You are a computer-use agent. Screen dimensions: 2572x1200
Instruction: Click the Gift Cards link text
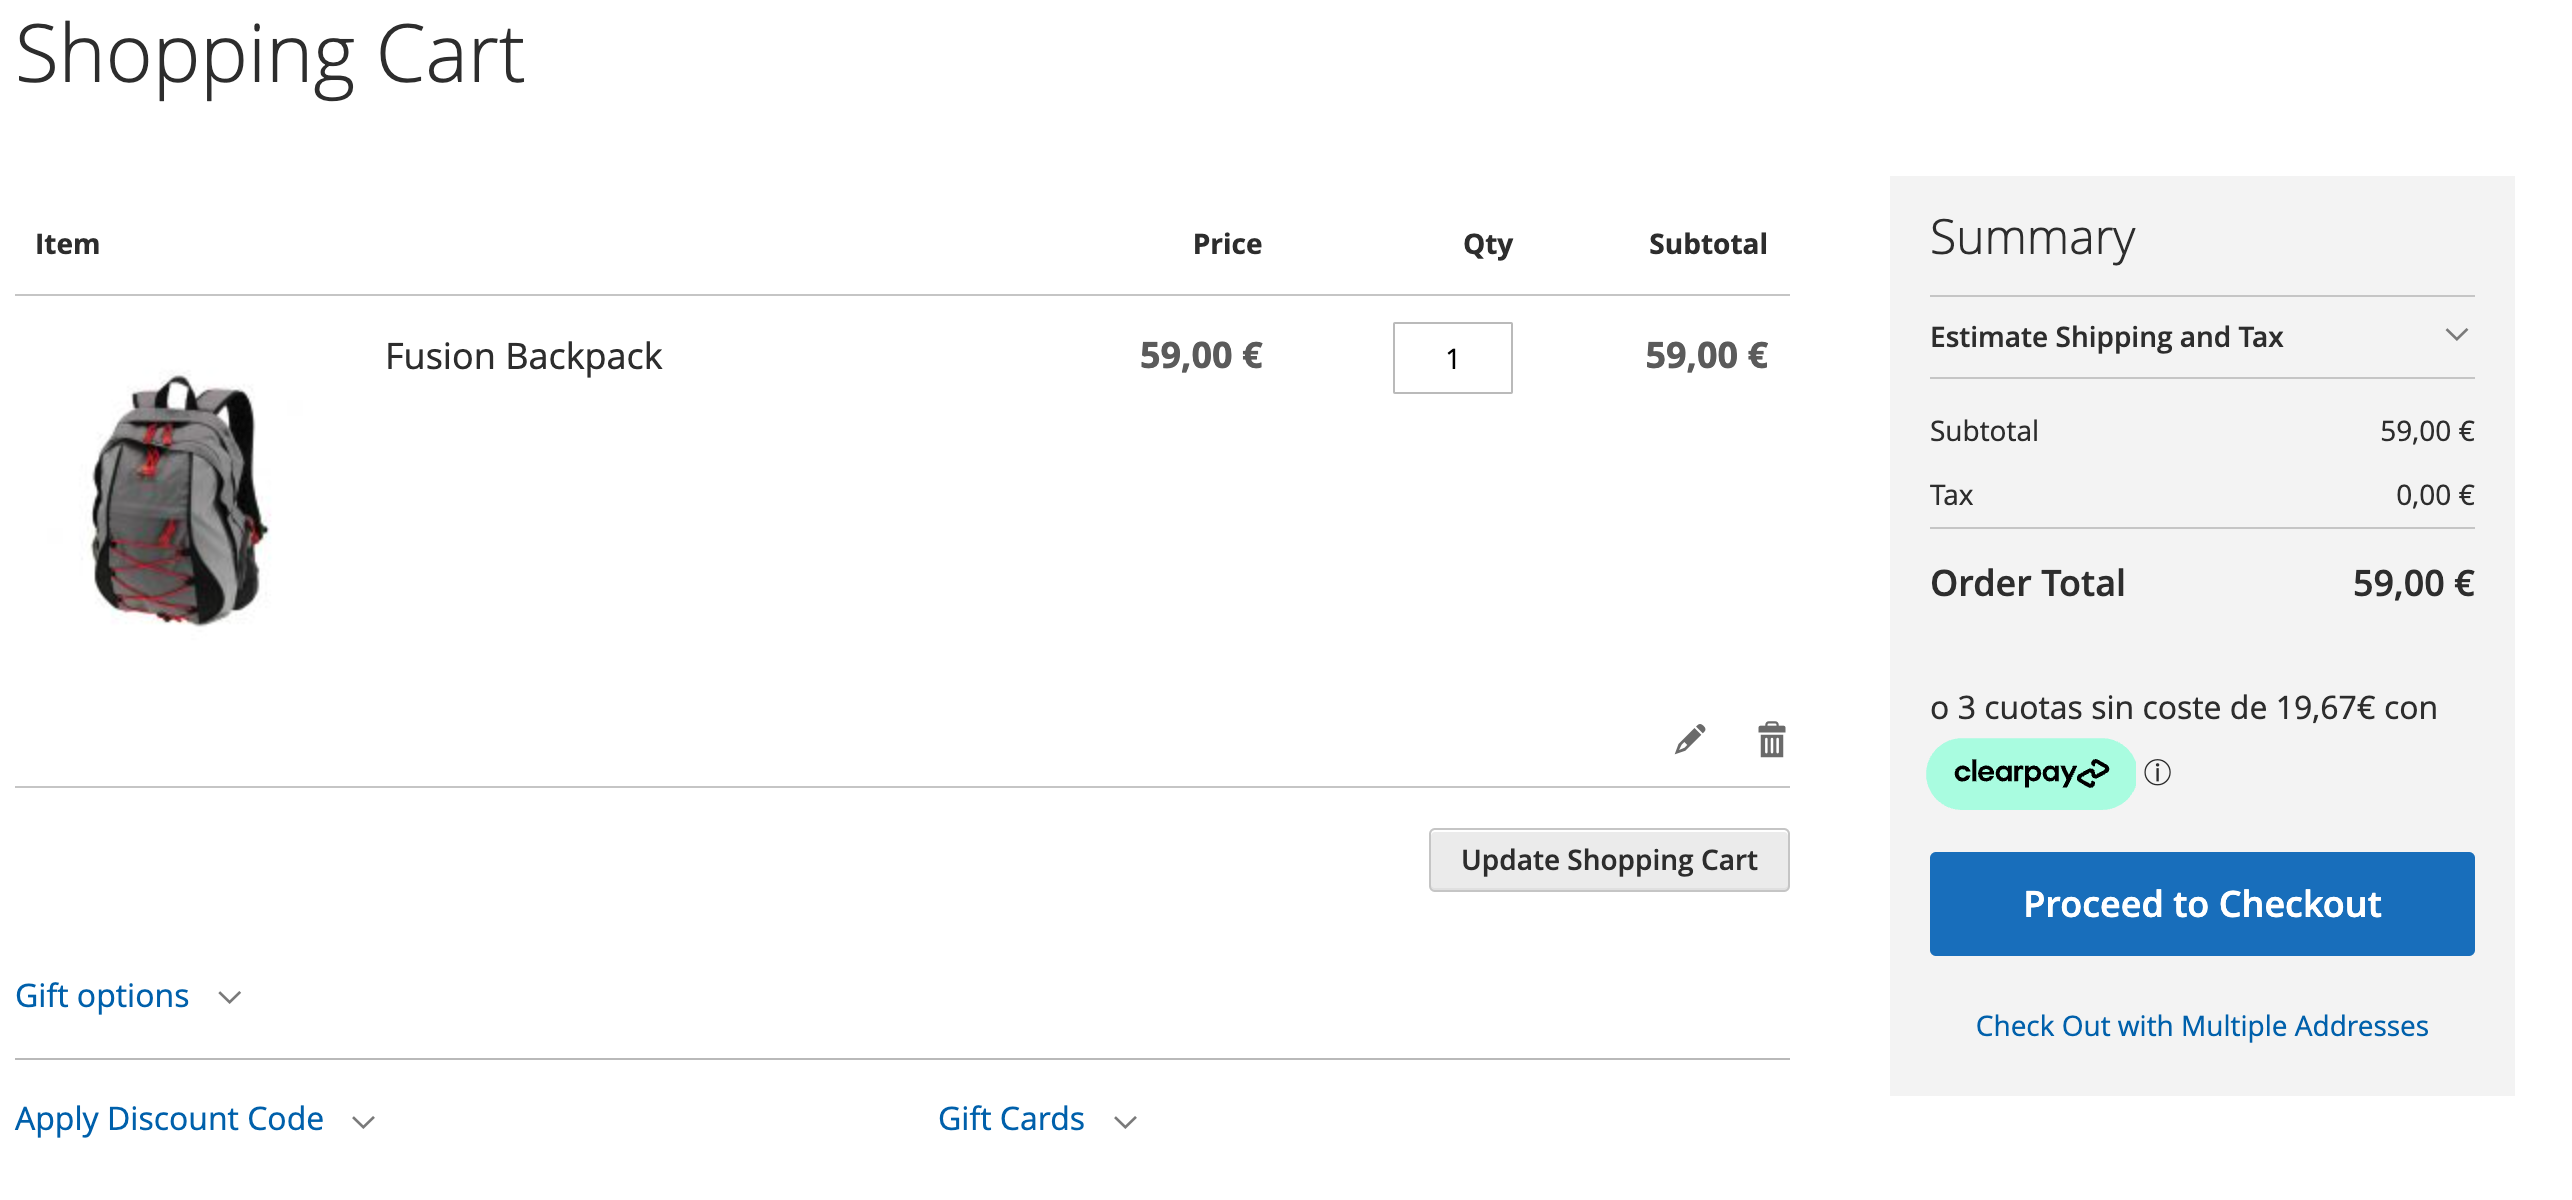click(x=1010, y=1119)
